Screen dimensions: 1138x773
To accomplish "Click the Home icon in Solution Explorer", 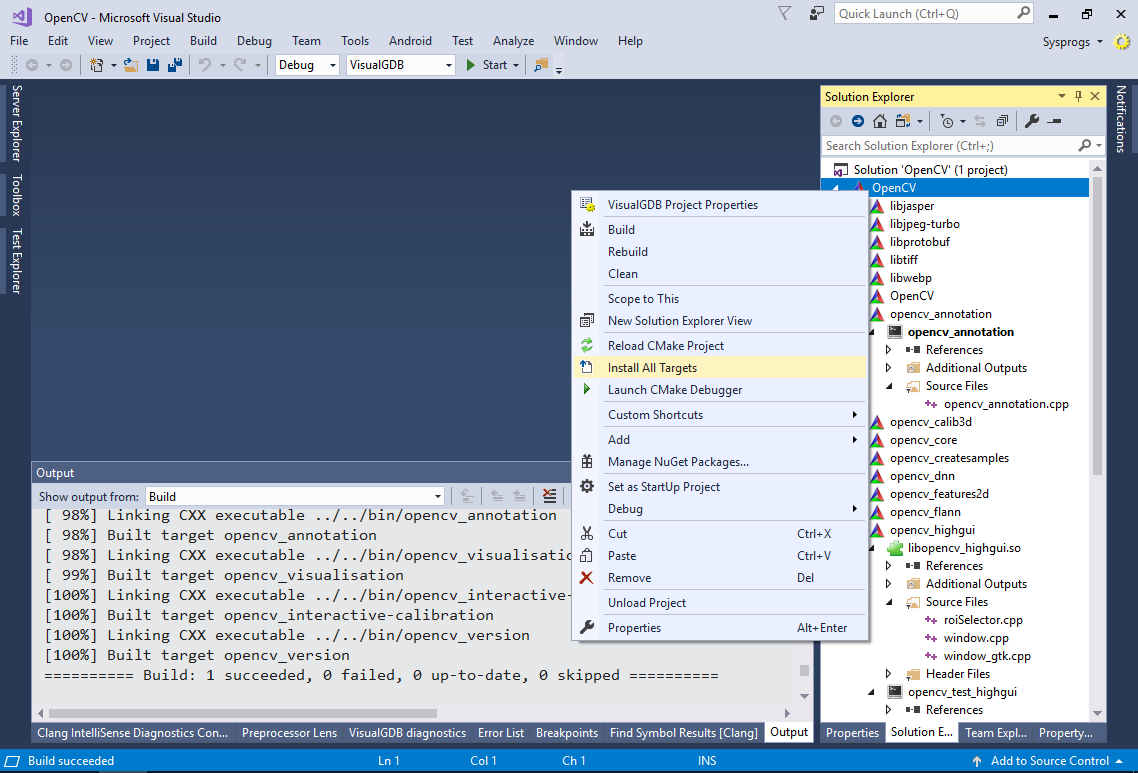I will 879,121.
